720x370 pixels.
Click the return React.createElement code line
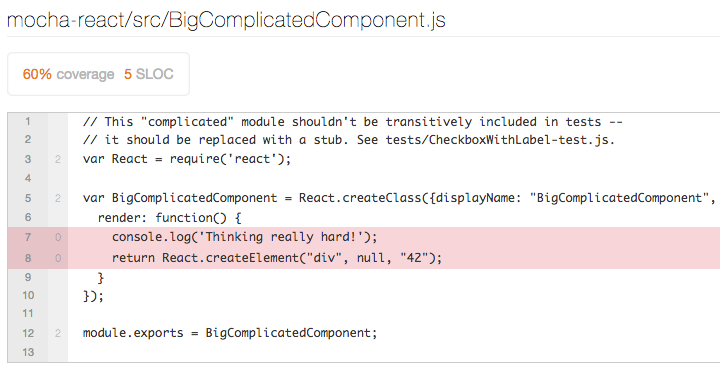[277, 258]
